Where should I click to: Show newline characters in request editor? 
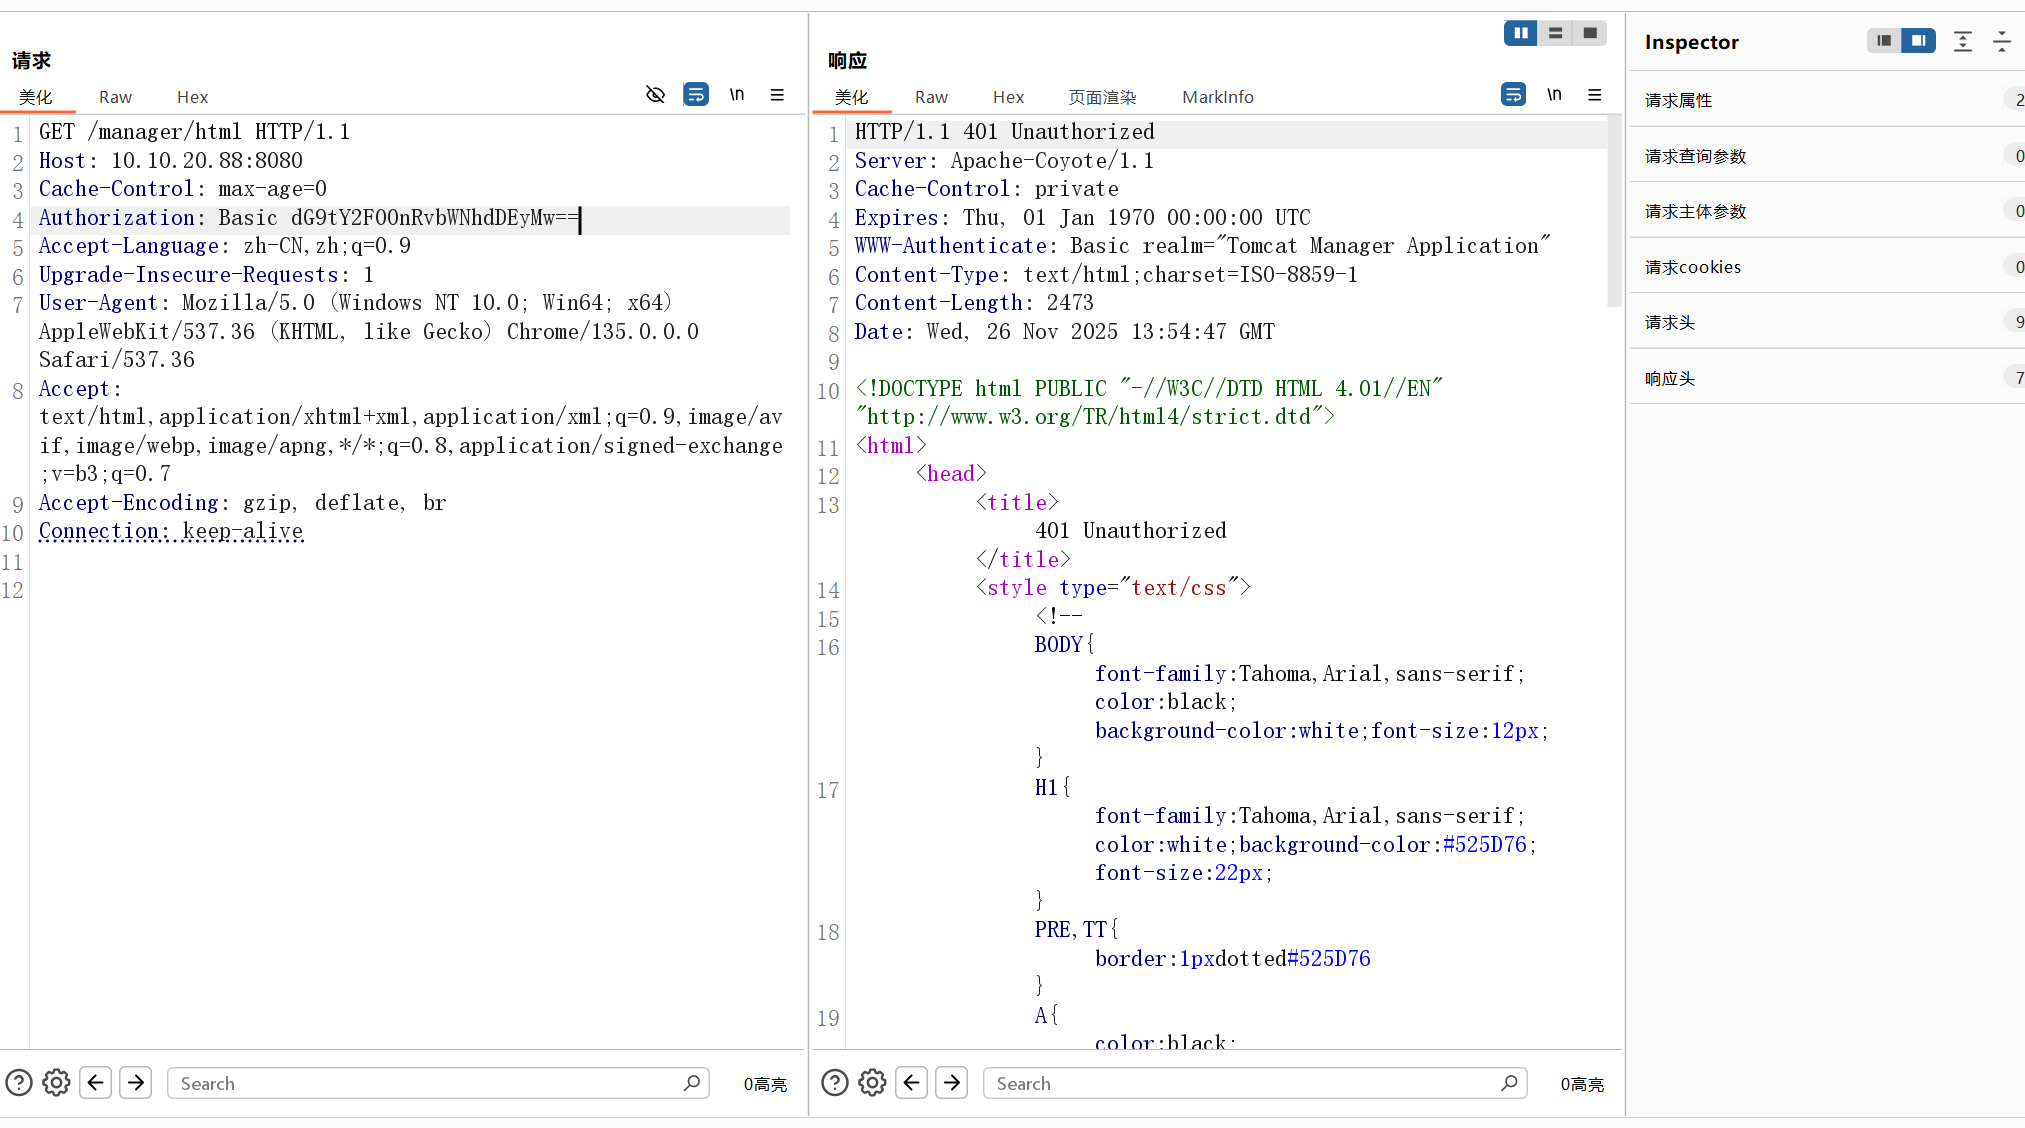737,95
